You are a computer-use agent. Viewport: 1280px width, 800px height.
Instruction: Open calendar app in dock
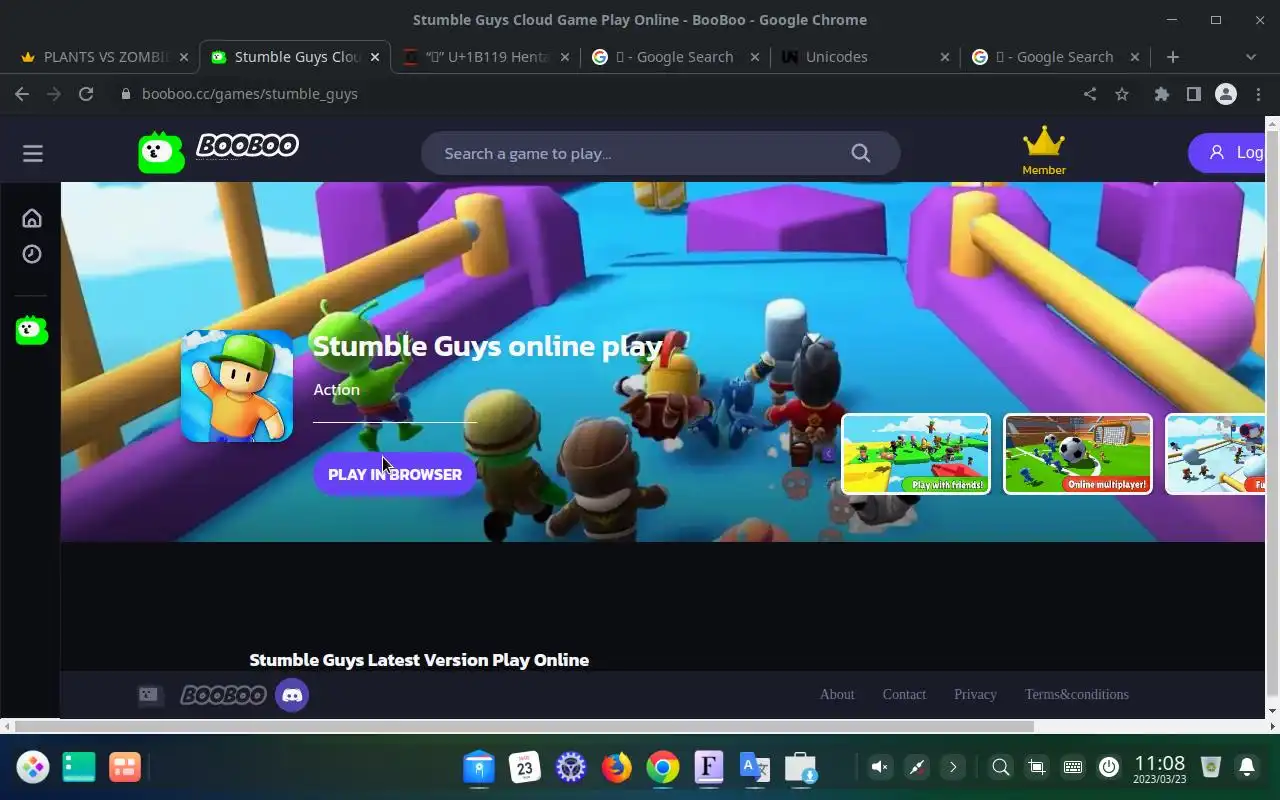(x=525, y=767)
